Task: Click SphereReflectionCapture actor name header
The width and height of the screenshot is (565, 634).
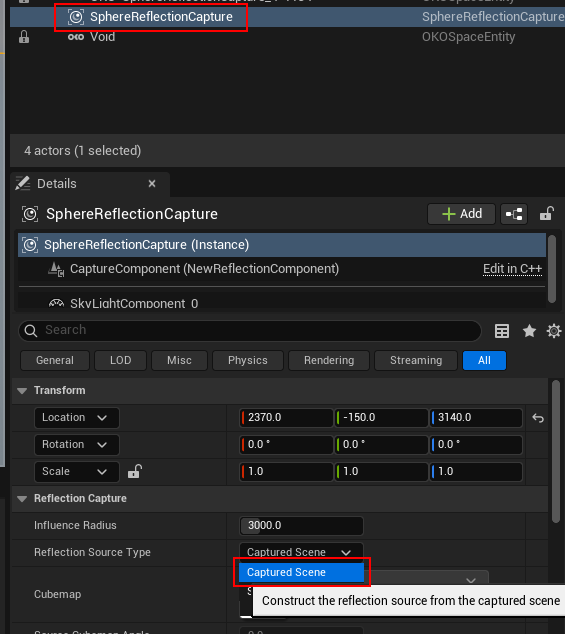Action: [x=132, y=214]
